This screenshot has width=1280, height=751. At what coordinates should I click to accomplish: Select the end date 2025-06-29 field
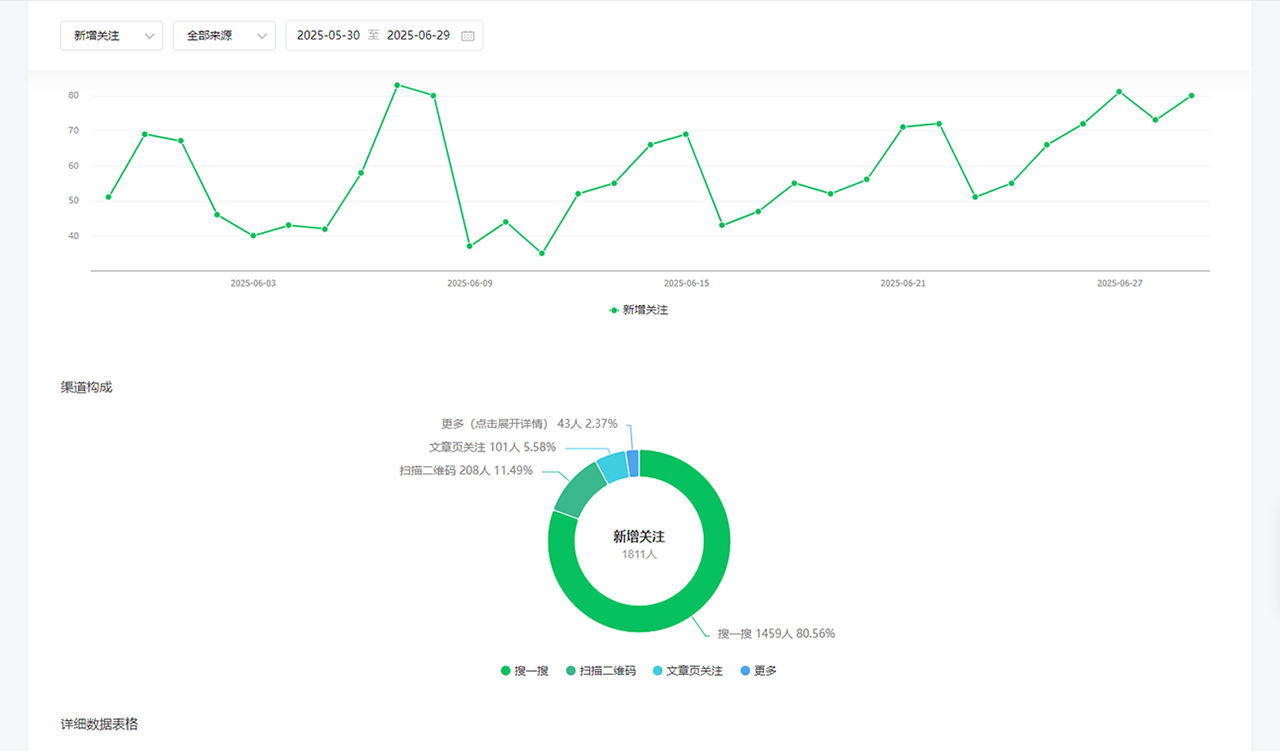click(418, 35)
